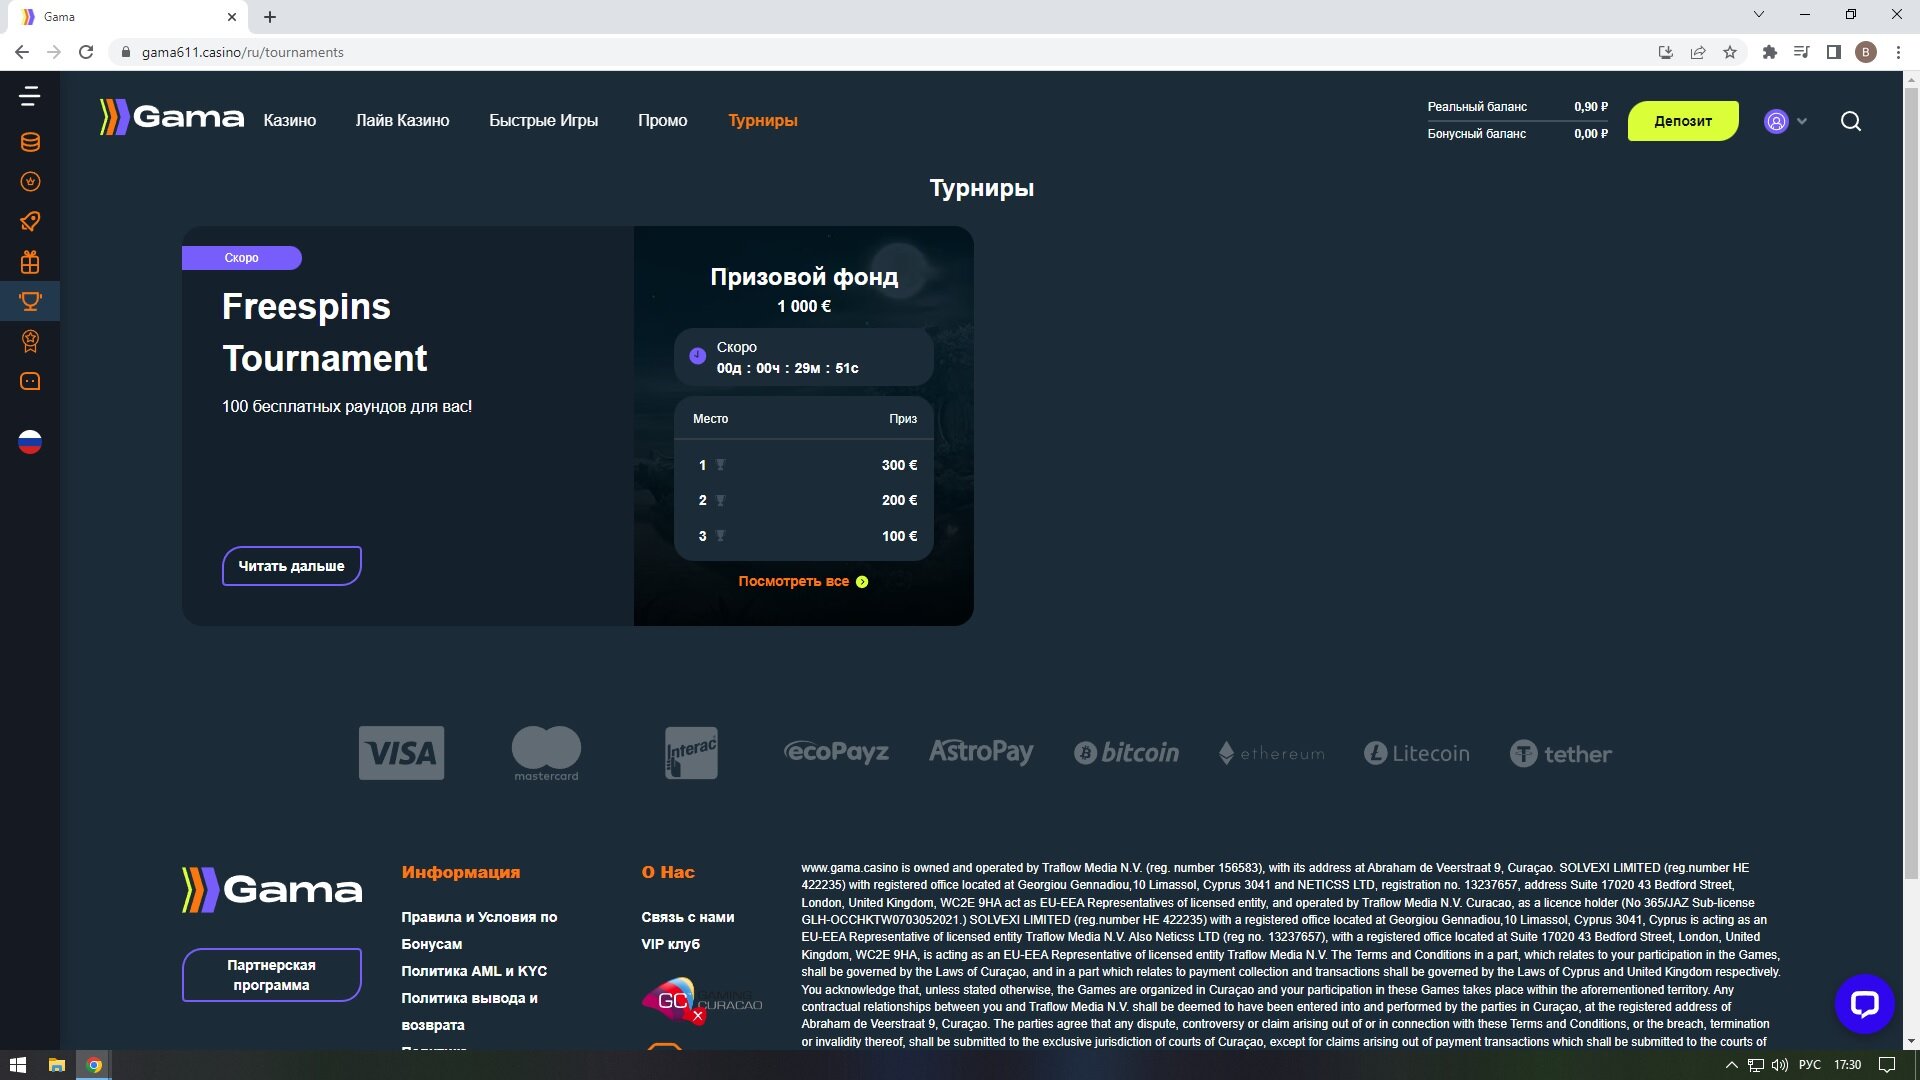Click the award ribbon sidebar icon
Screen dimensions: 1920x1080
pos(30,341)
